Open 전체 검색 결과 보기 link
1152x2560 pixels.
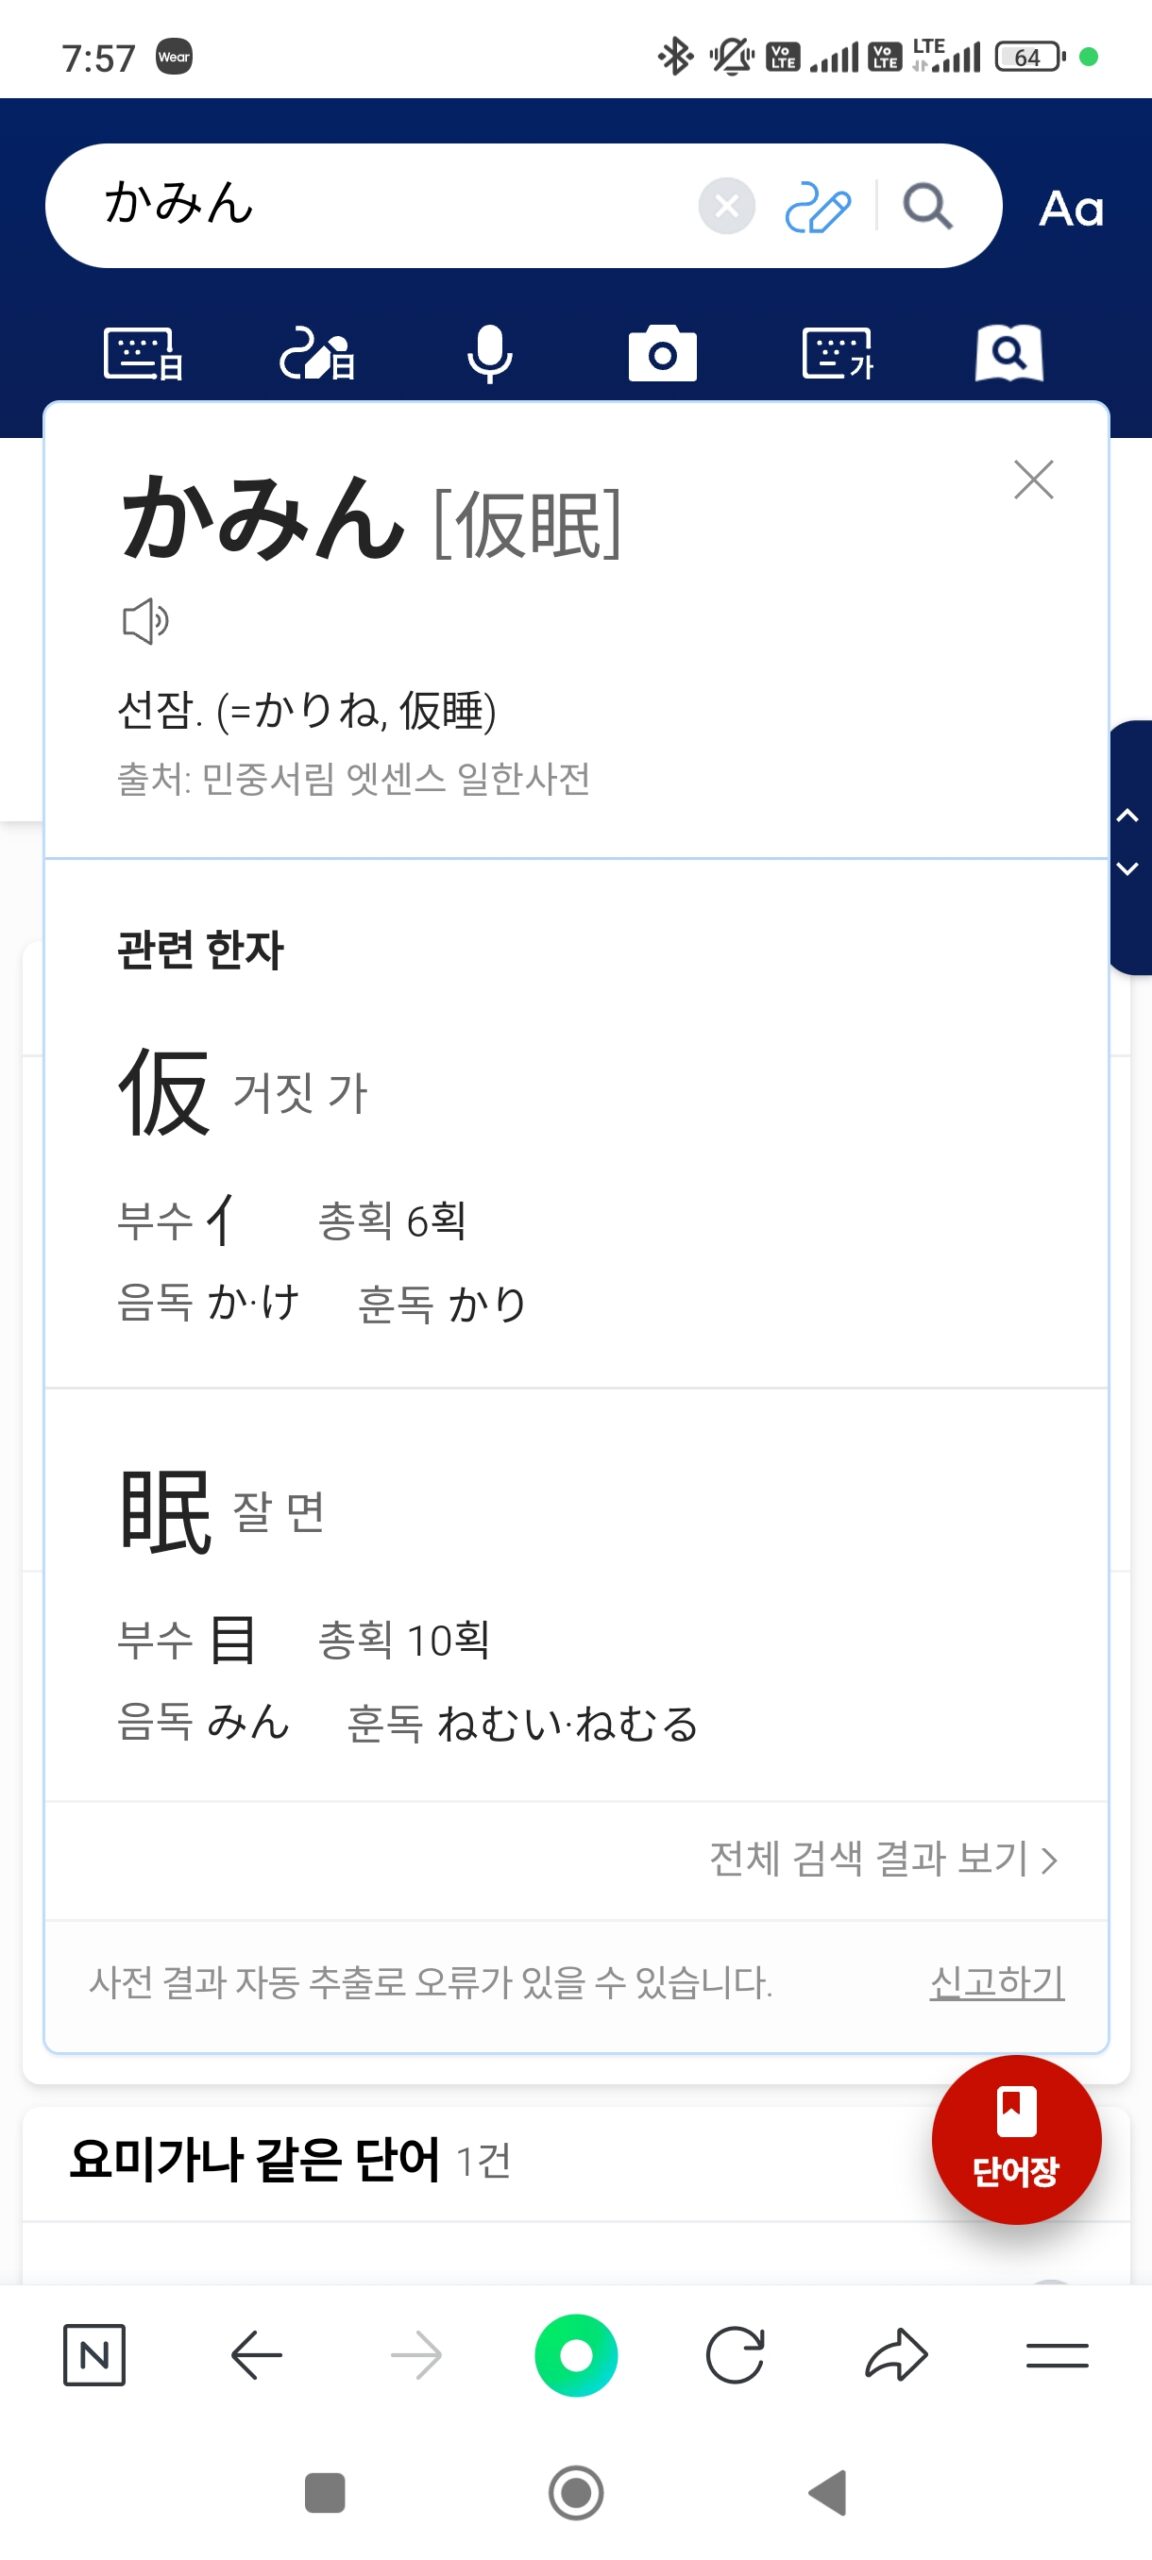tap(883, 1859)
